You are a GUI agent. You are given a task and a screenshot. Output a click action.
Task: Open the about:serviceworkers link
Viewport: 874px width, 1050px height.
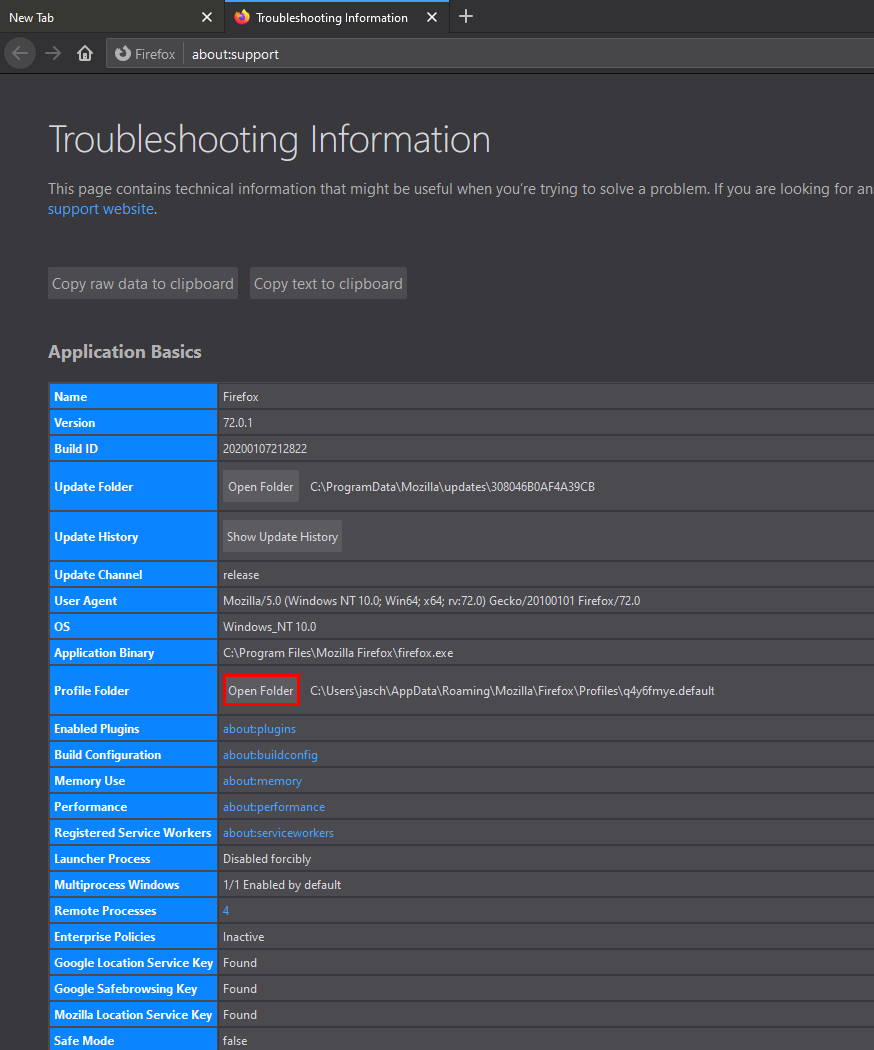click(278, 833)
